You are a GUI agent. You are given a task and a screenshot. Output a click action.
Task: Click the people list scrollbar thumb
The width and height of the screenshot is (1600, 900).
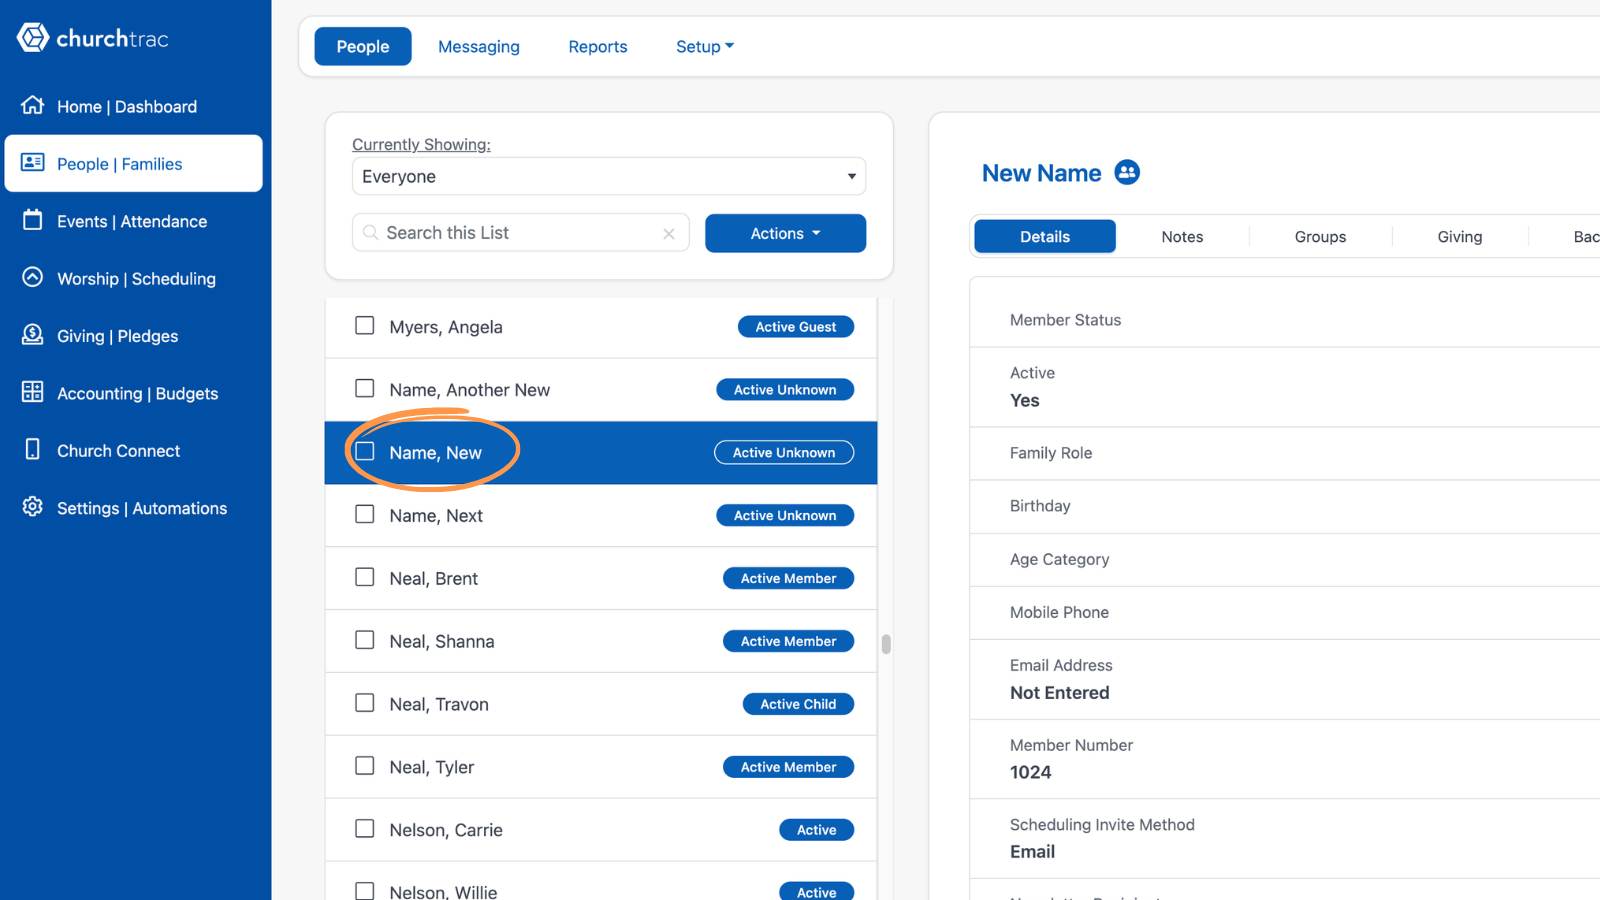(x=886, y=644)
